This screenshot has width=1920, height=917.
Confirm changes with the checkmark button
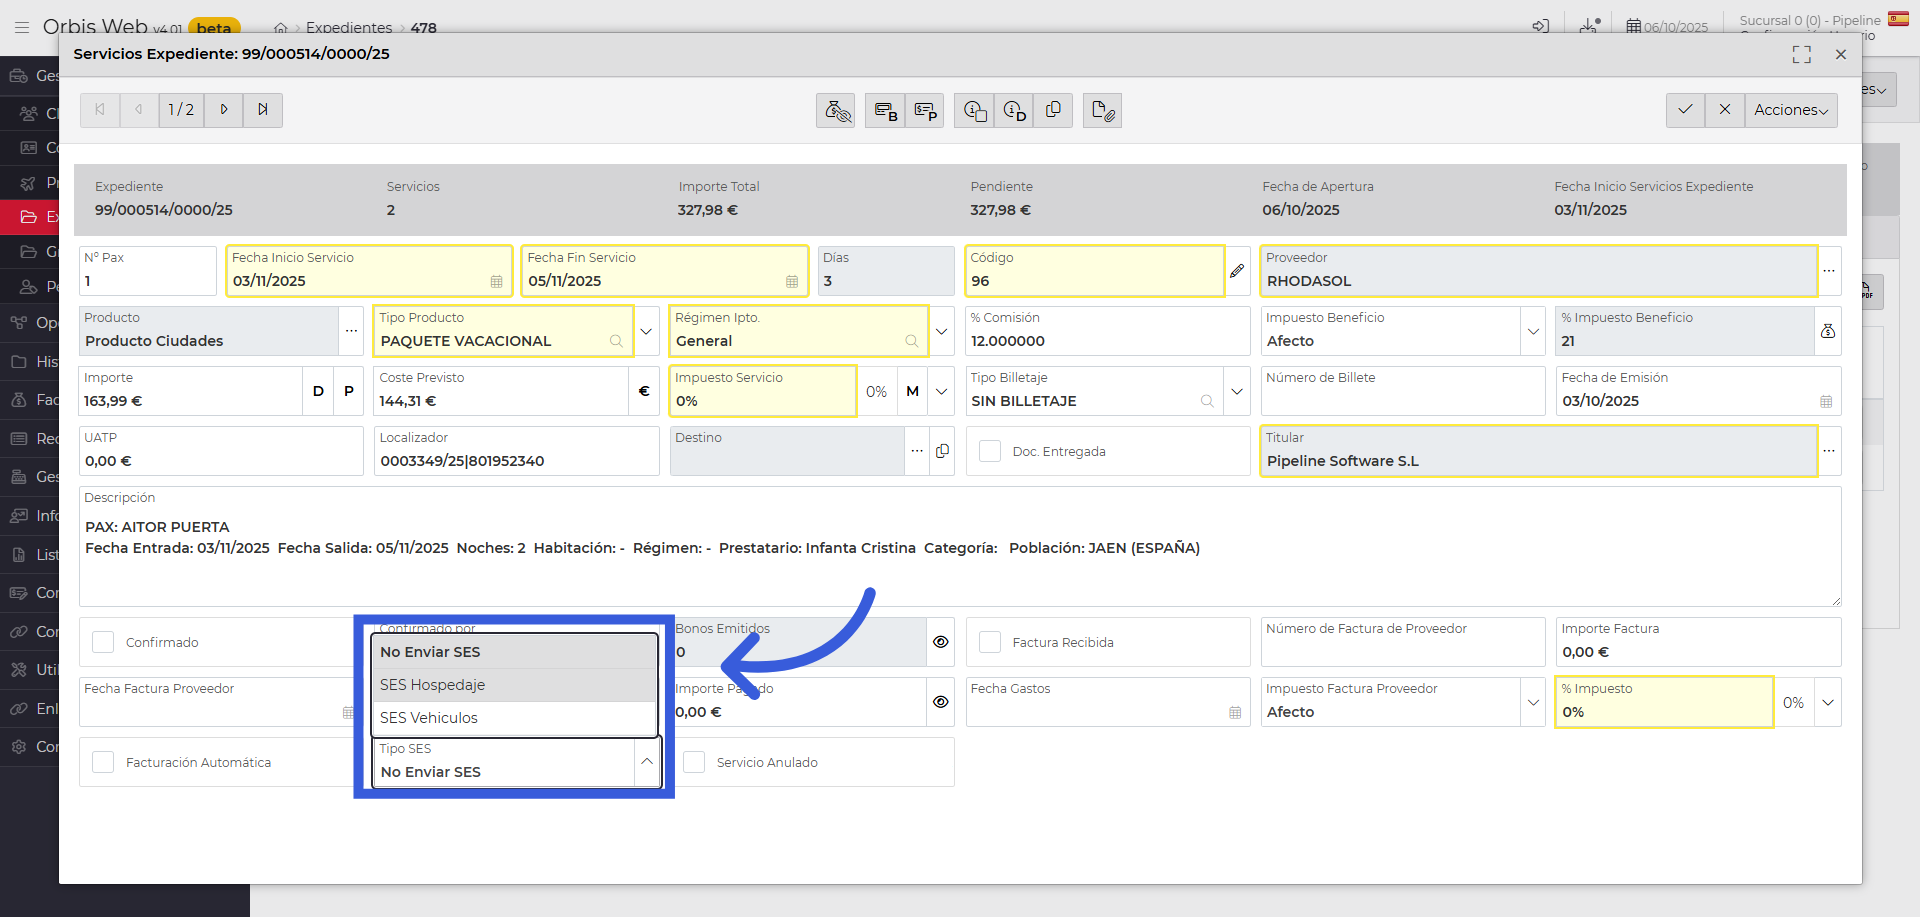point(1685,110)
